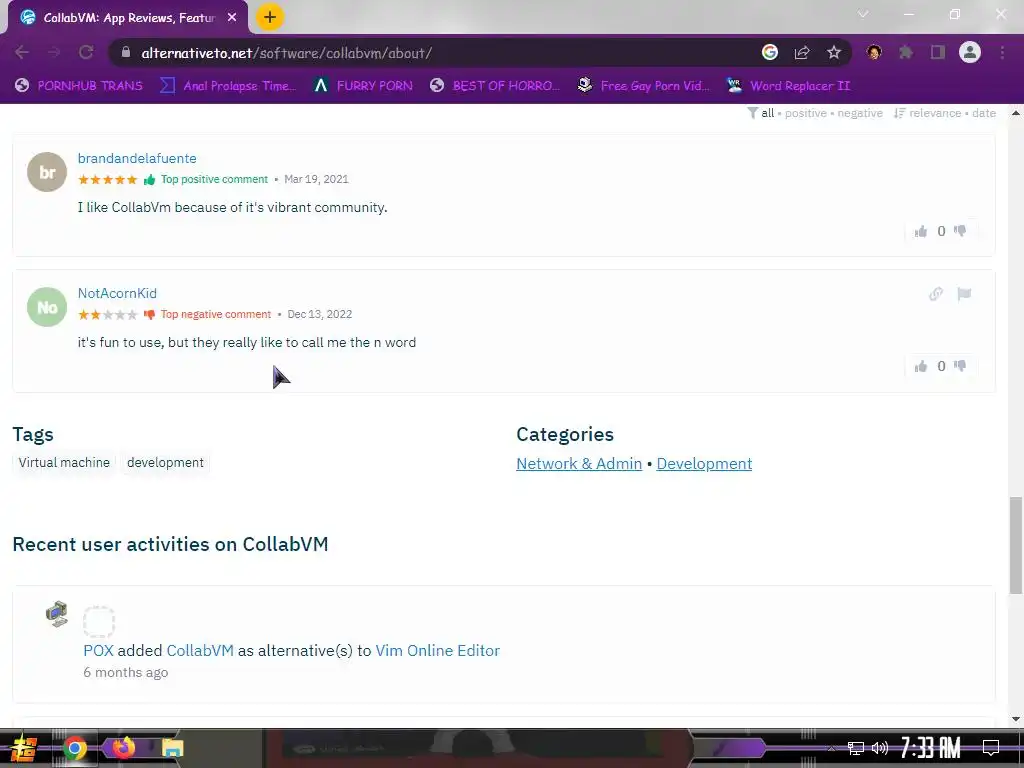Copy link to NotAcornKid's comment via chain icon
This screenshot has height=768, width=1024.
(x=936, y=294)
